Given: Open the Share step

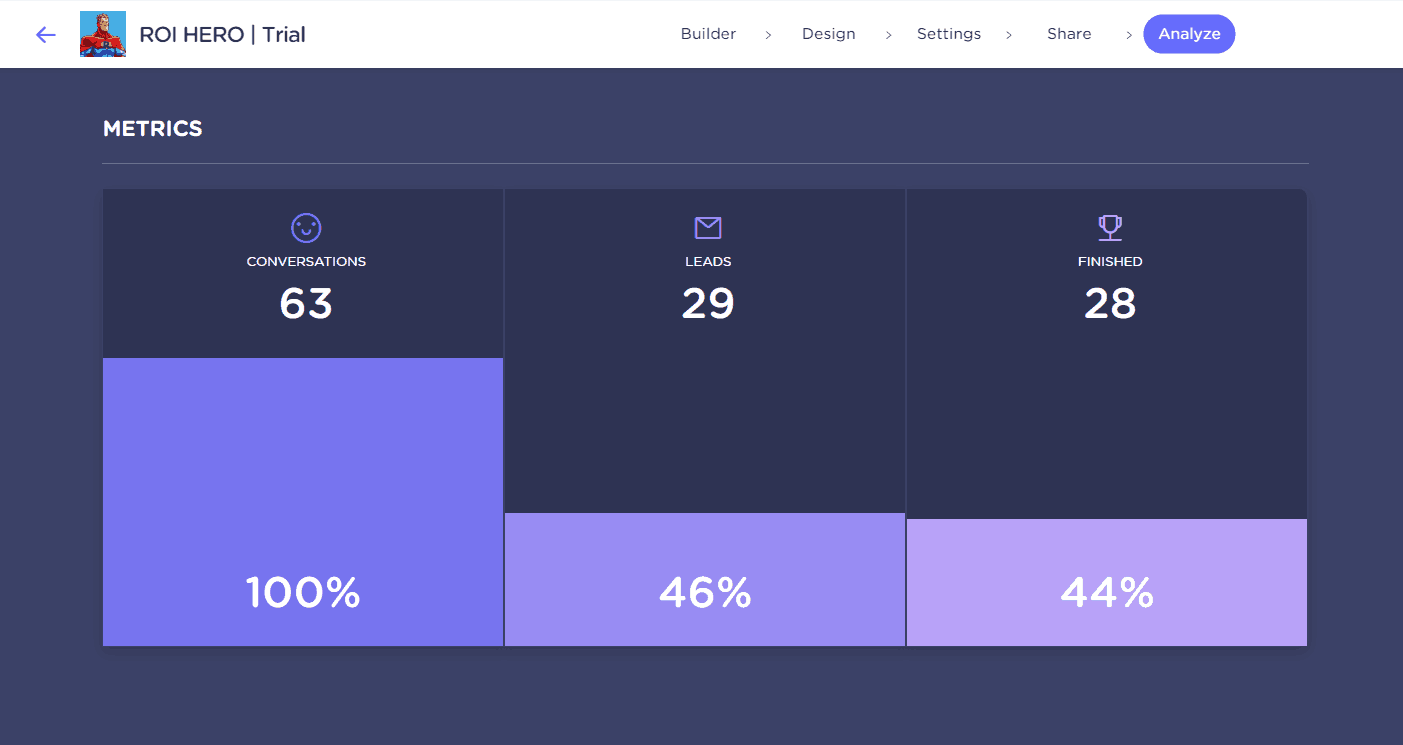Looking at the screenshot, I should pyautogui.click(x=1069, y=34).
